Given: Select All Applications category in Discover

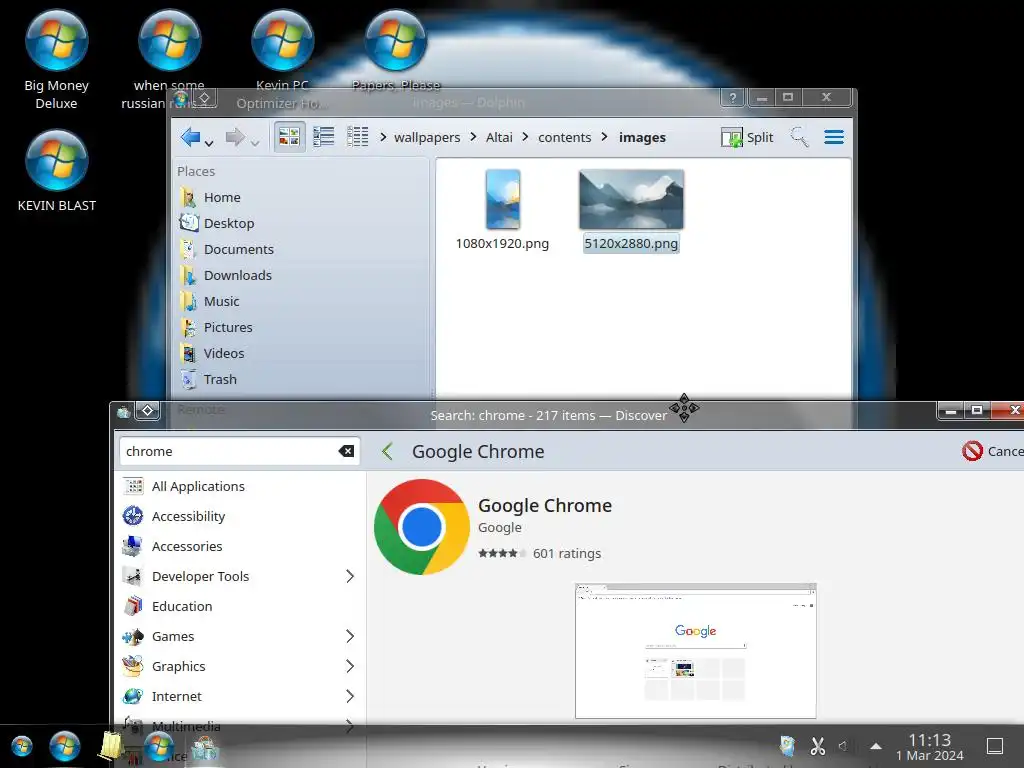Looking at the screenshot, I should tap(240, 487).
